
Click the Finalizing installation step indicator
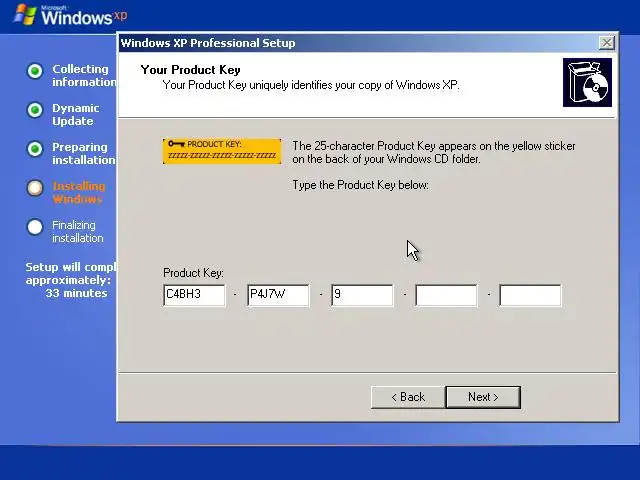pyautogui.click(x=35, y=227)
